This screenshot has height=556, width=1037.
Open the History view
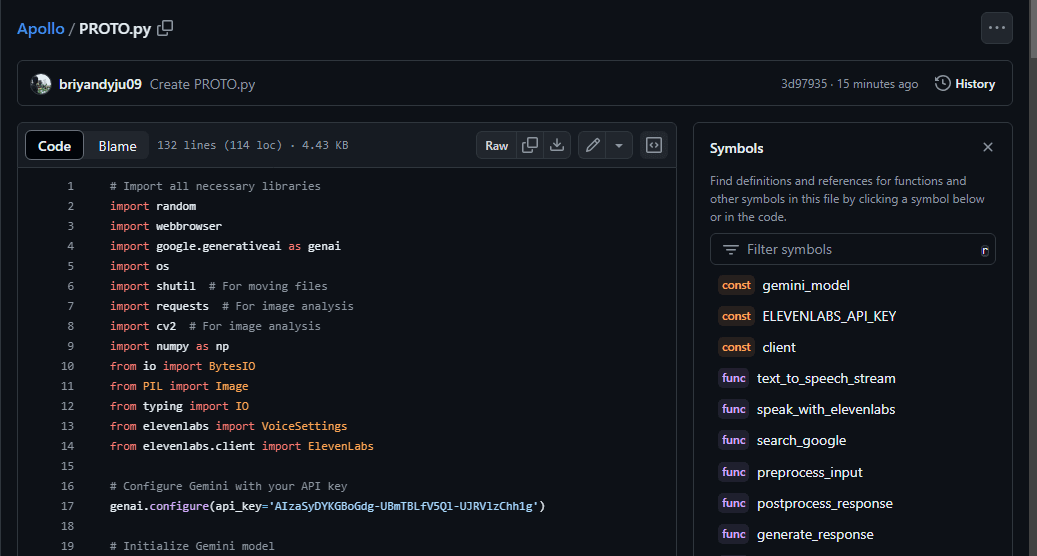point(965,84)
